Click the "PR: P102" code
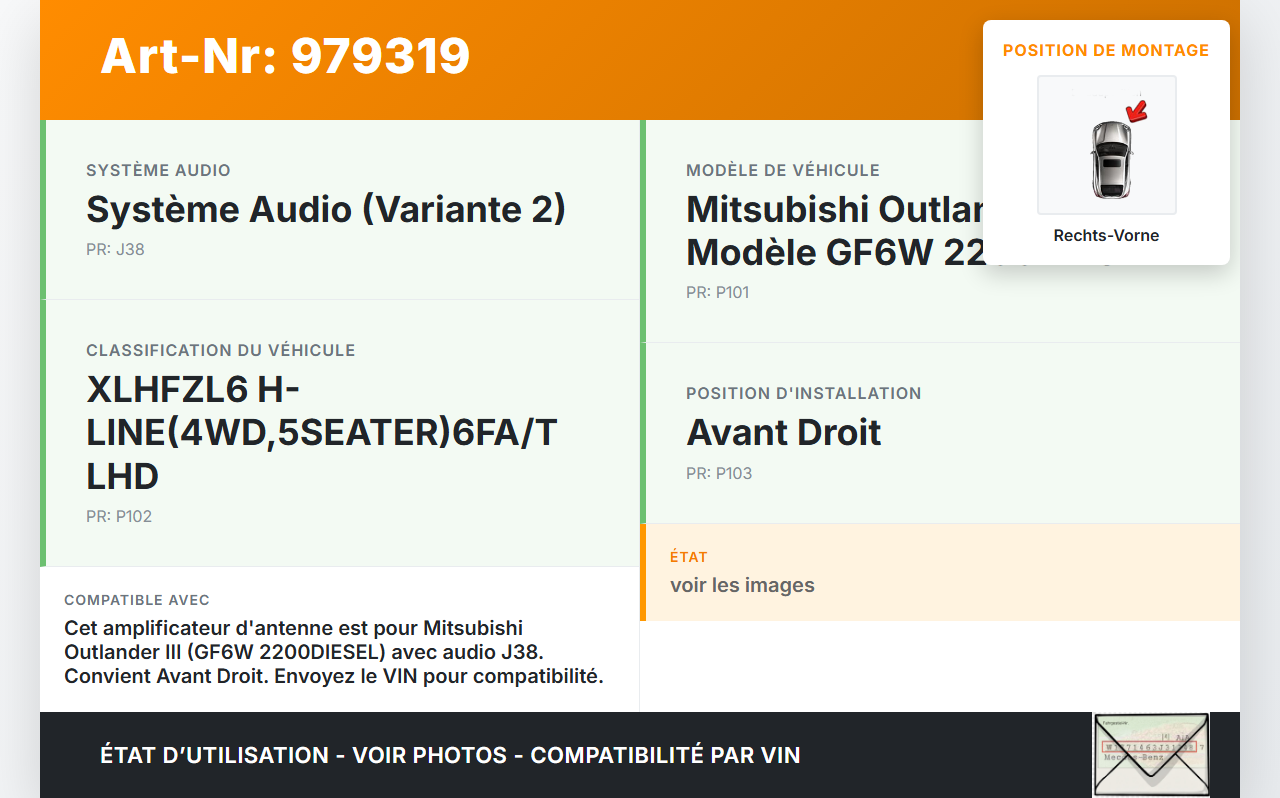Screen dimensions: 1280x798 coord(119,516)
